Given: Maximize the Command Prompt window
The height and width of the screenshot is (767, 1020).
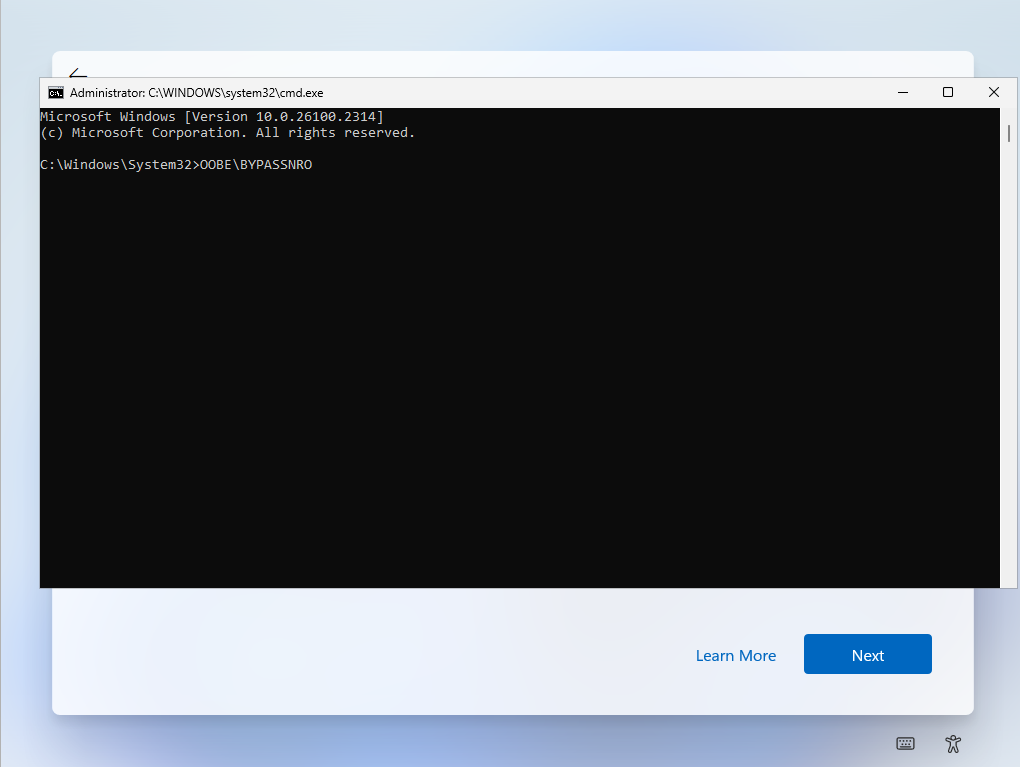Looking at the screenshot, I should click(948, 92).
